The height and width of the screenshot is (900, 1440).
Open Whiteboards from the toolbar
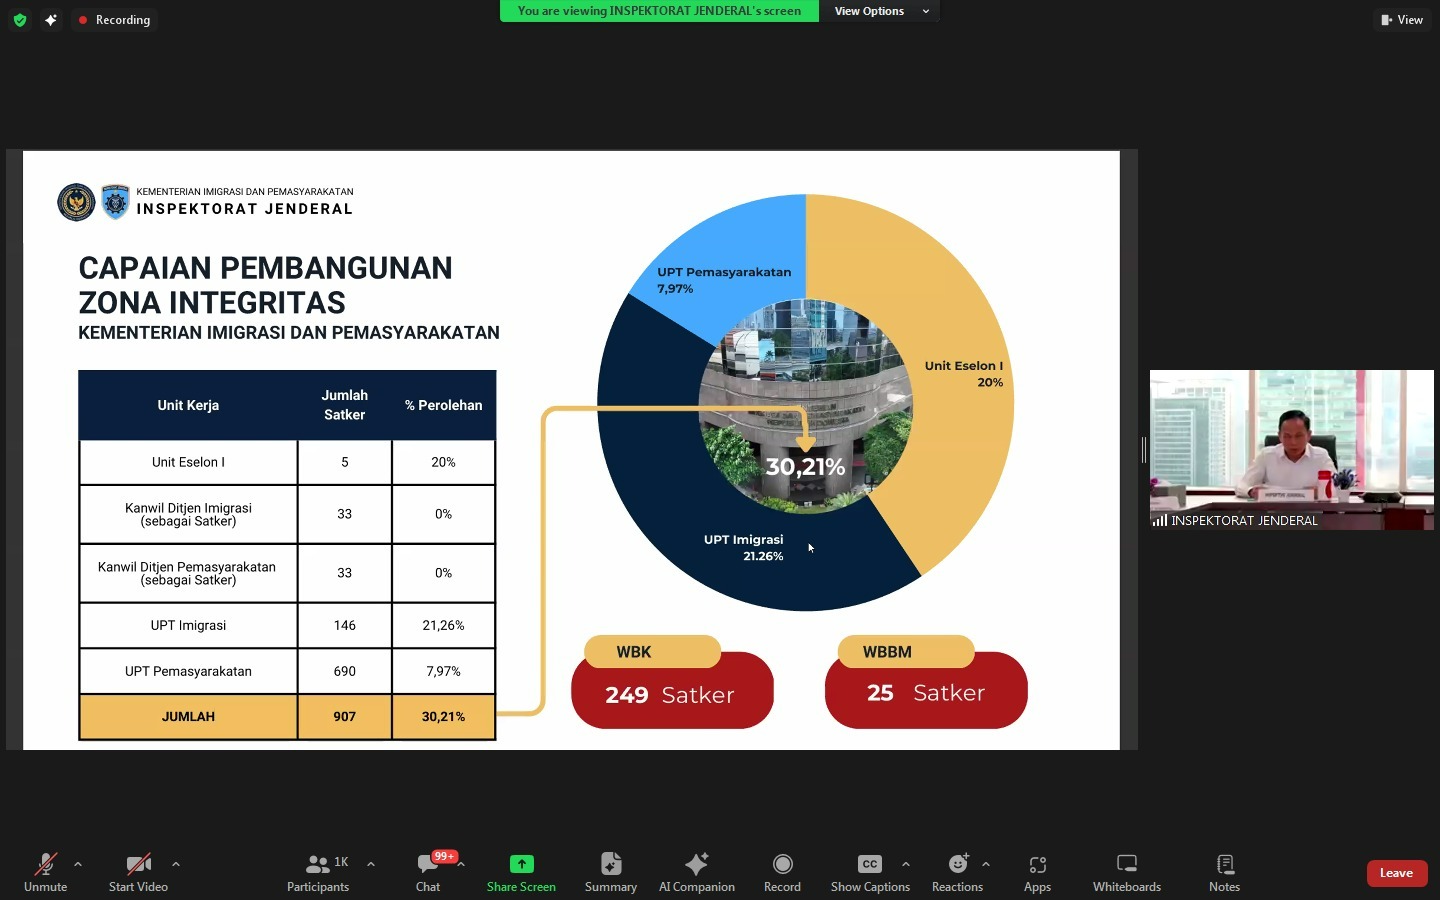(1126, 871)
